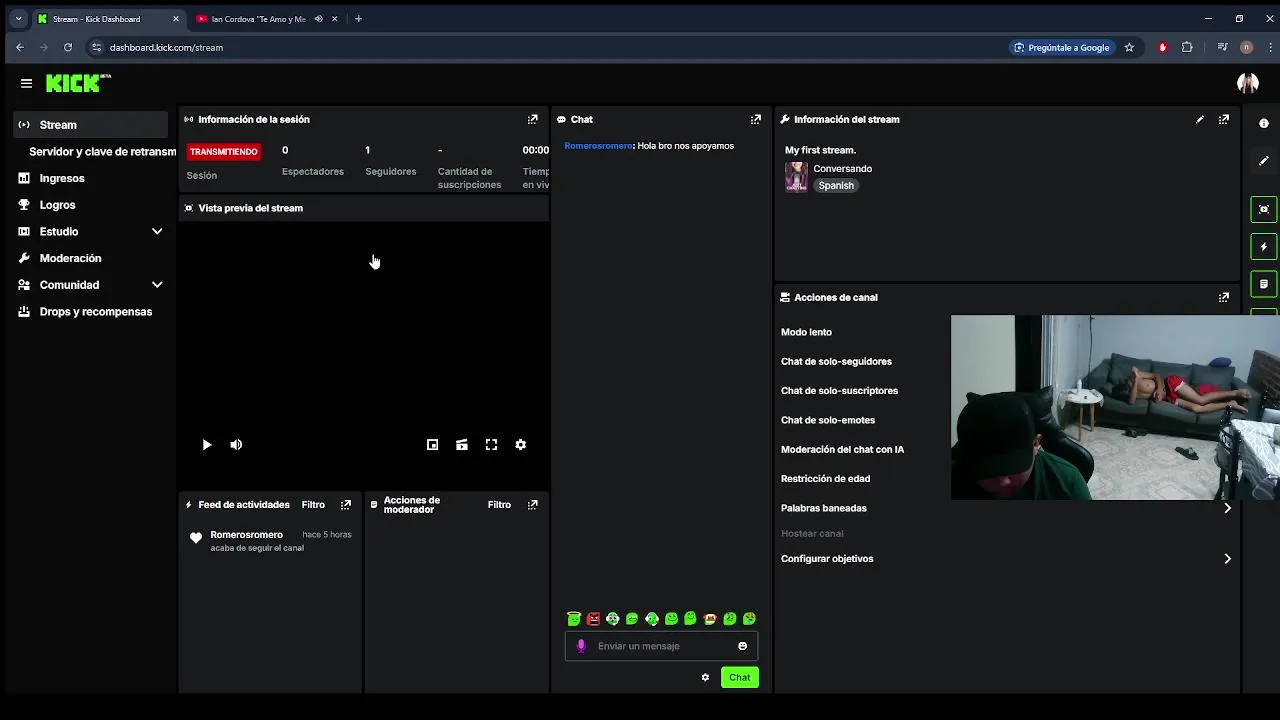This screenshot has height=720, width=1280.
Task: Reload the Kick dashboard page
Action: [x=68, y=47]
